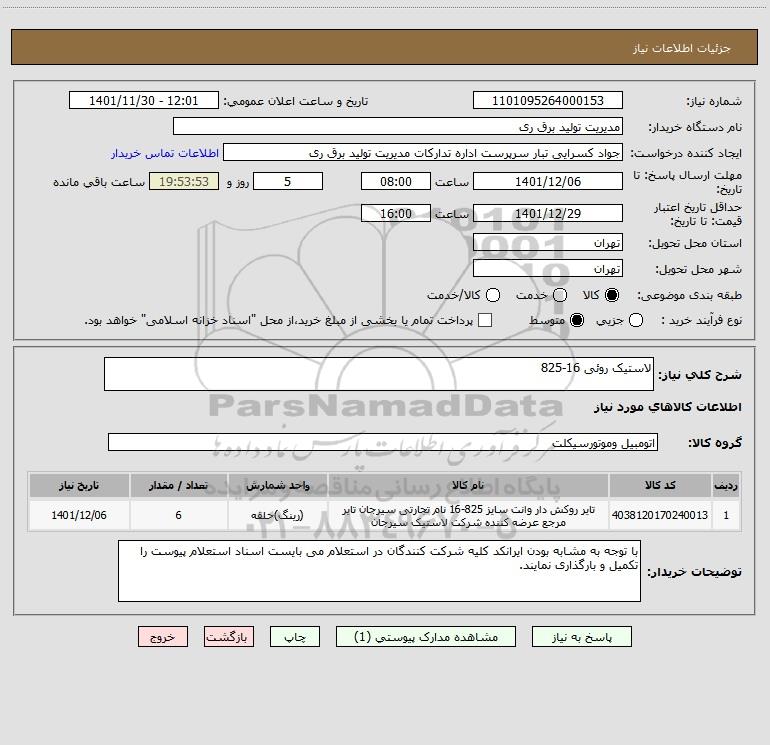The width and height of the screenshot is (770, 745).
Task: Click the announcement date field 1401/11/30 - 12:01
Action: tap(144, 101)
